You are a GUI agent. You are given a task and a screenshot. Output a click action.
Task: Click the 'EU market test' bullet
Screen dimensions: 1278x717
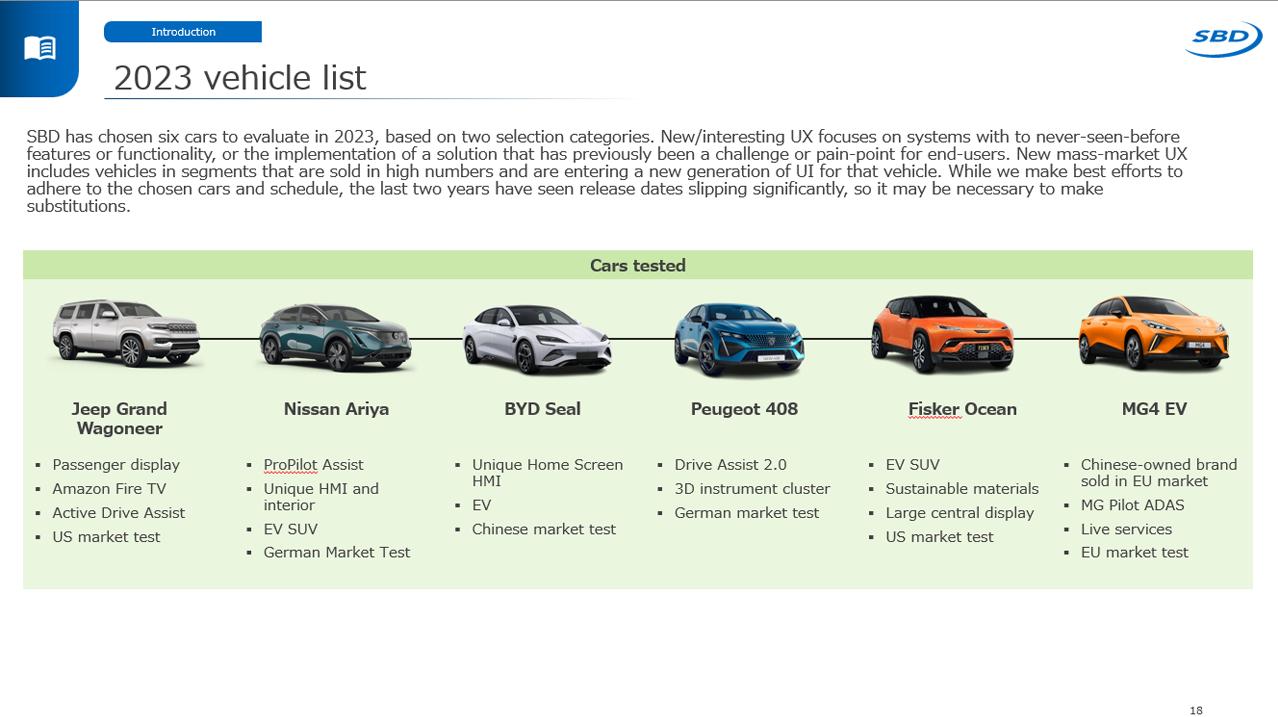pos(1134,552)
